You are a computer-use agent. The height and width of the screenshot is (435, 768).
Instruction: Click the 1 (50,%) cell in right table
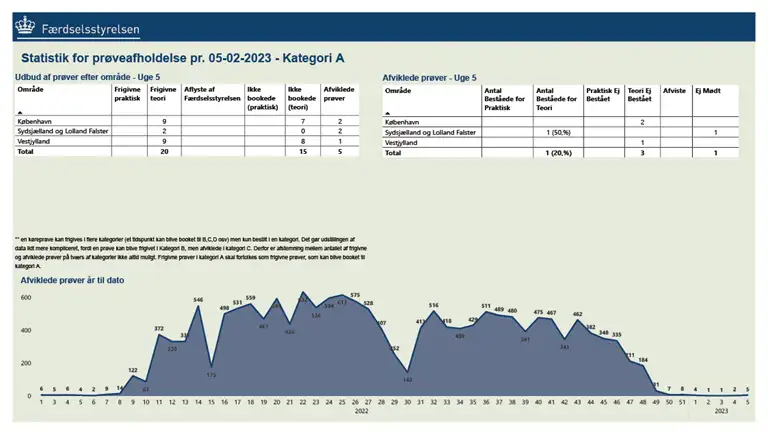(x=558, y=132)
